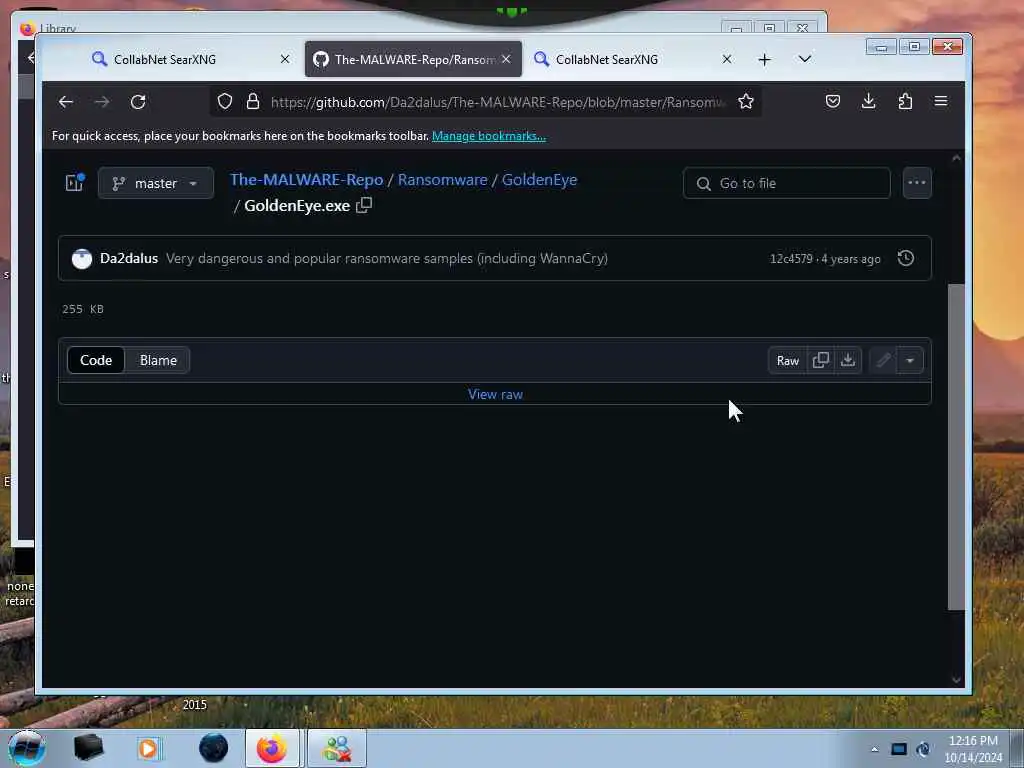
Task: Select The-MALWARE-Repo GitHub tab
Action: click(413, 59)
